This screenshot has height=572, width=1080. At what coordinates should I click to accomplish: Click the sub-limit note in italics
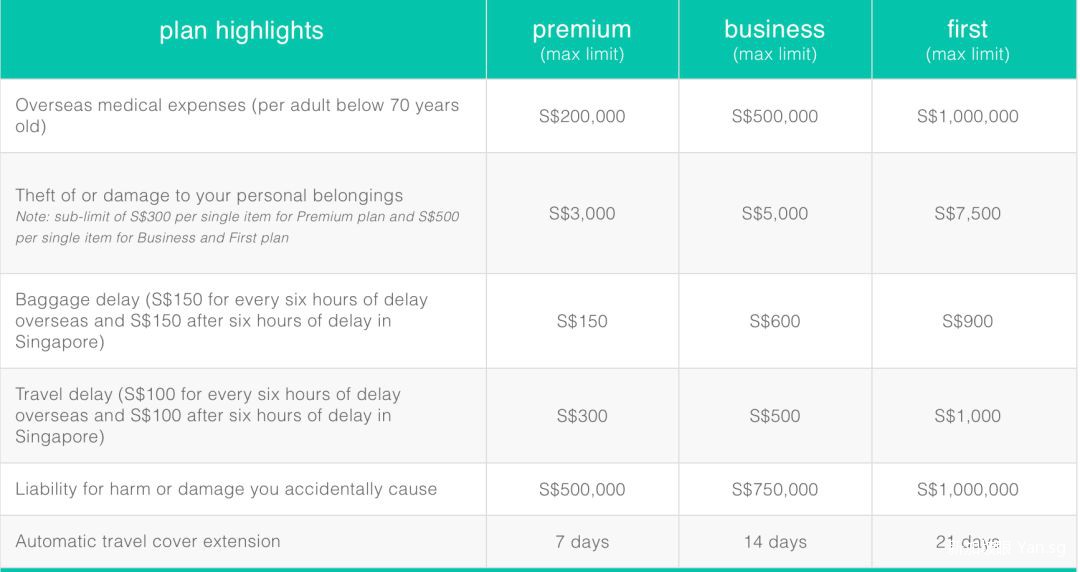point(237,227)
